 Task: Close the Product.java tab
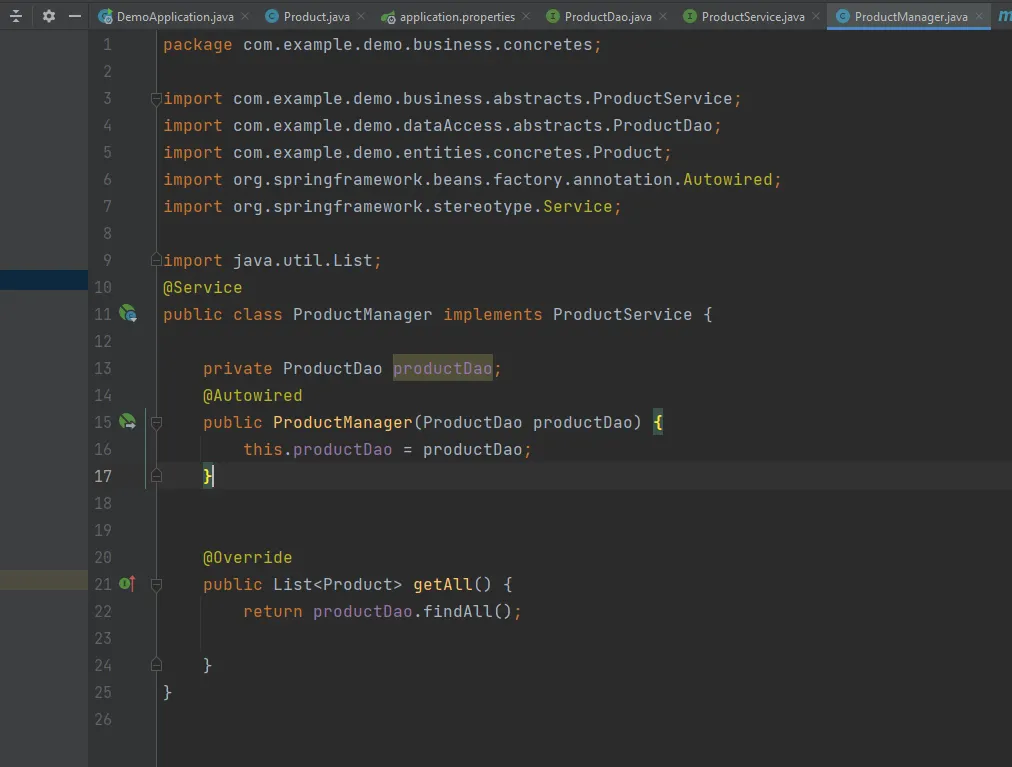click(361, 16)
